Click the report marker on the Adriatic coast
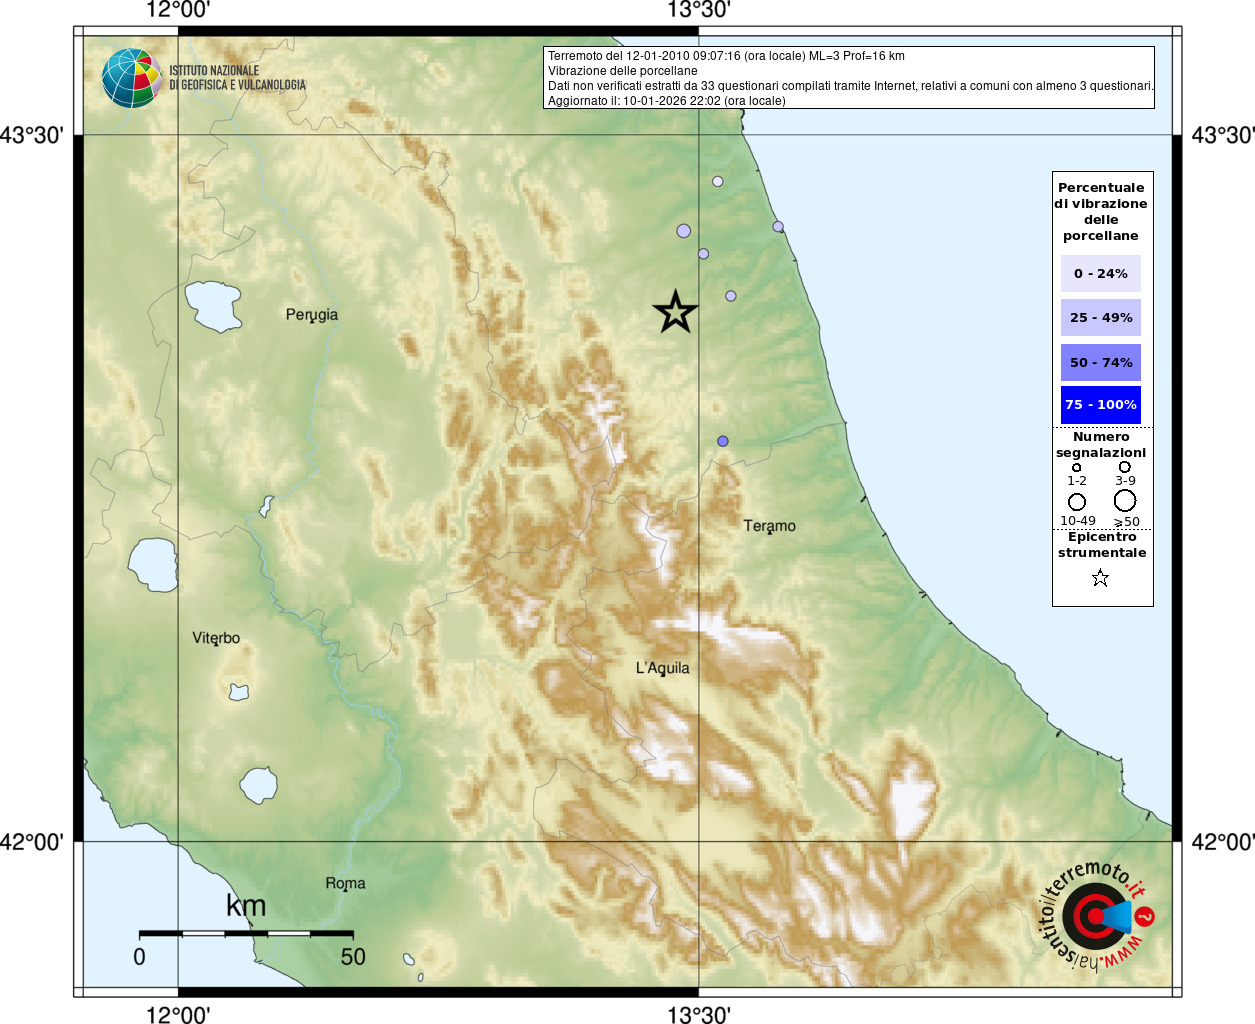This screenshot has width=1255, height=1024. click(x=778, y=227)
